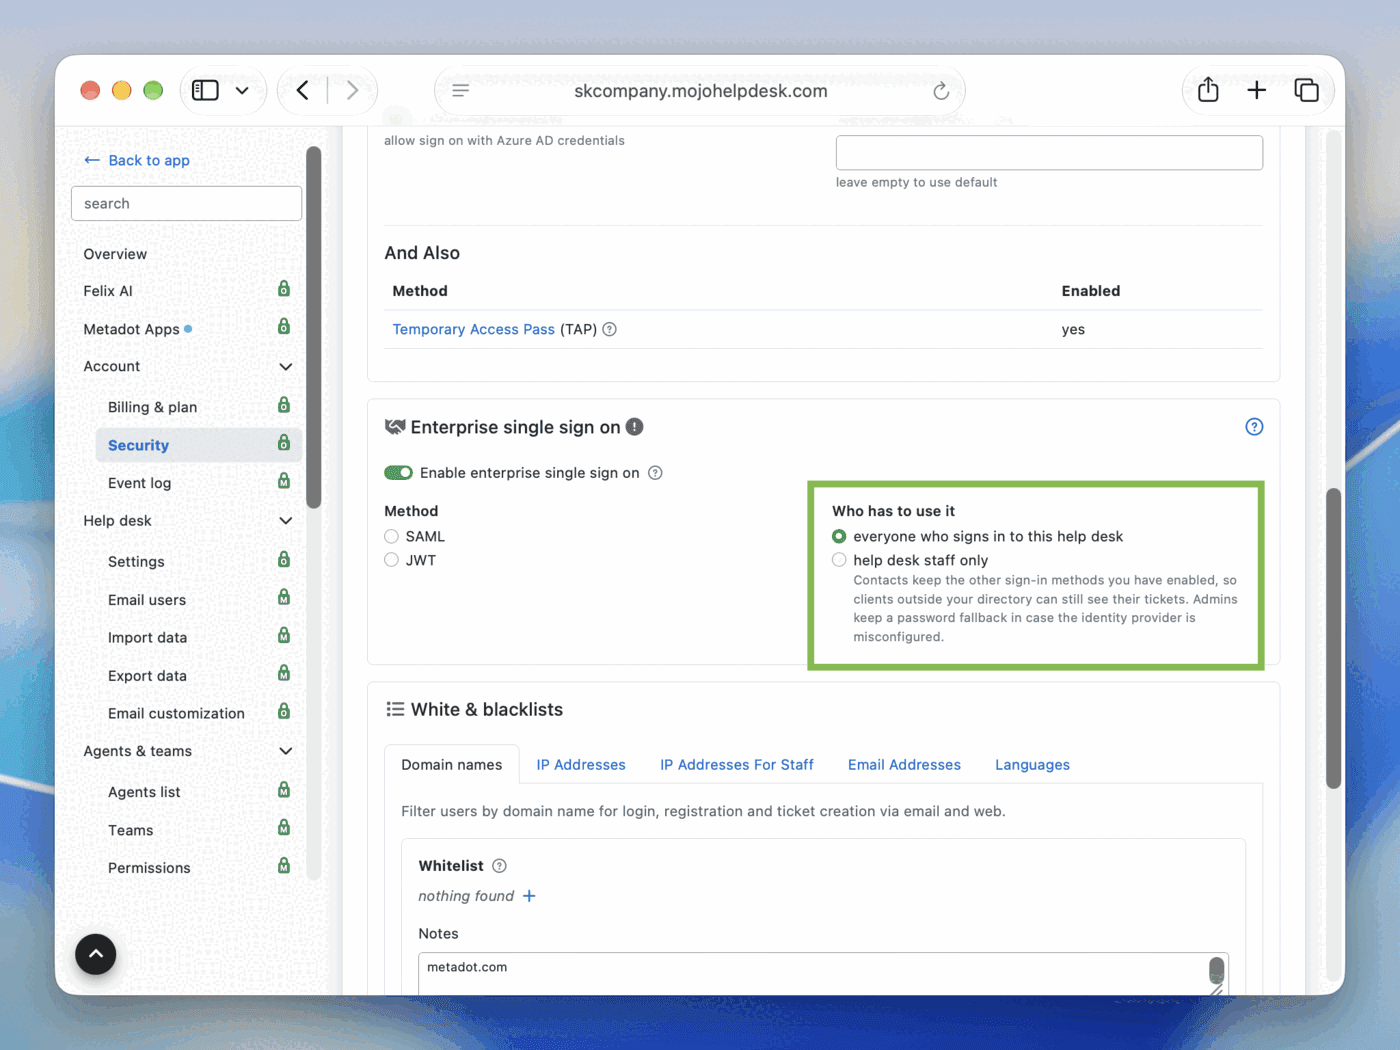Add a whitelist entry with the plus icon

coord(529,896)
